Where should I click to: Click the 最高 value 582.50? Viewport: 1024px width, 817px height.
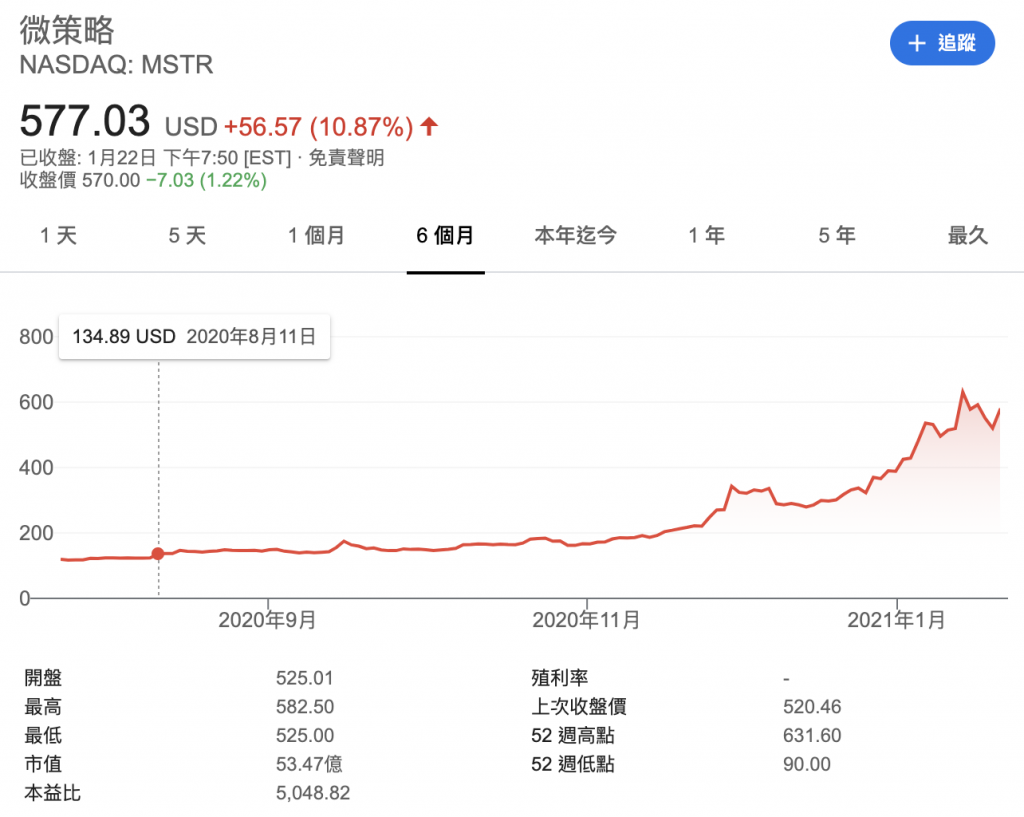click(x=304, y=707)
